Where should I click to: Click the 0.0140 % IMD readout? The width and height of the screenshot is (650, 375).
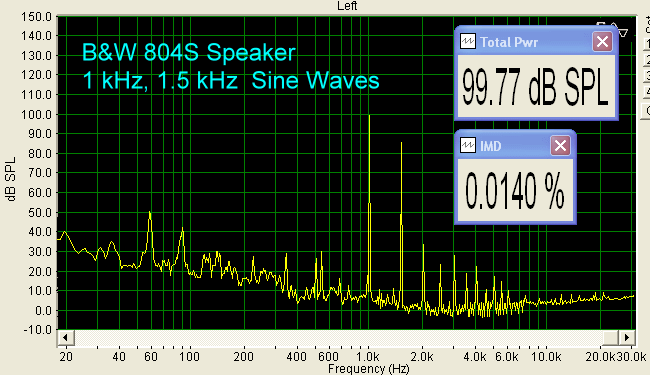515,191
